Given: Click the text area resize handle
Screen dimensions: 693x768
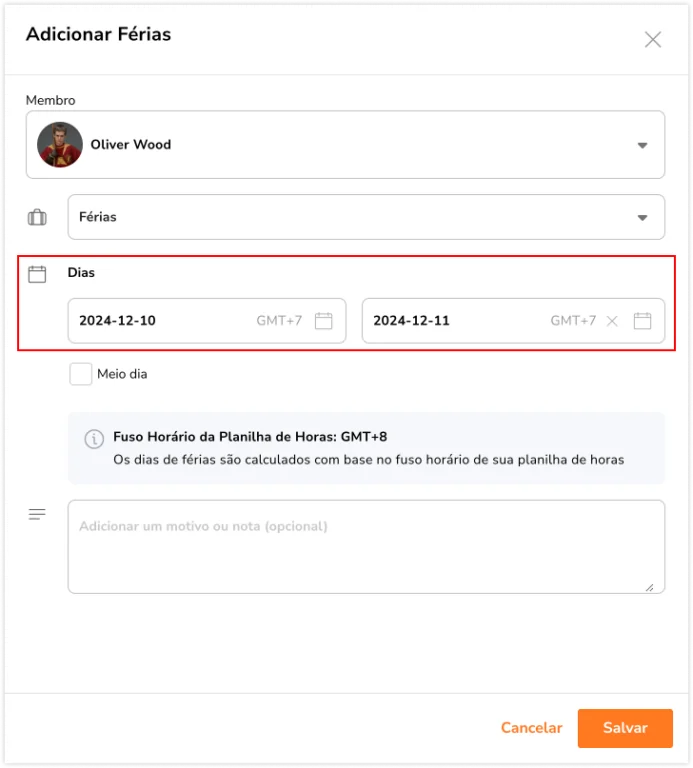Looking at the screenshot, I should click(x=649, y=587).
